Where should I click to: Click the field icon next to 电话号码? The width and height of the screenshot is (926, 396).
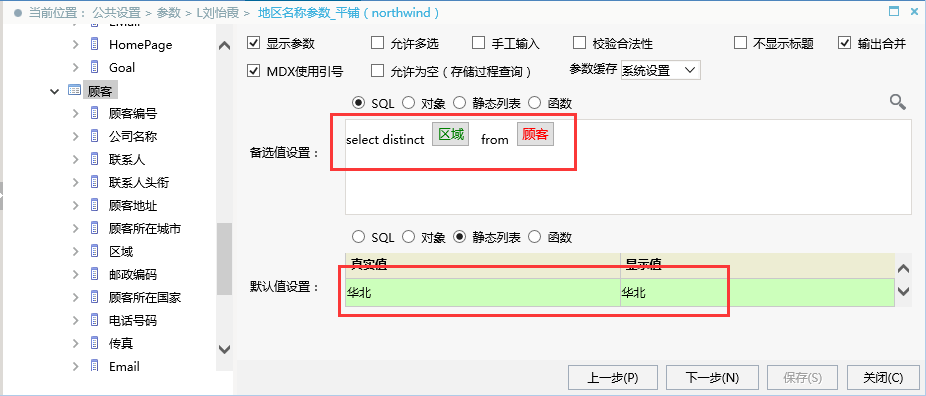(x=94, y=320)
